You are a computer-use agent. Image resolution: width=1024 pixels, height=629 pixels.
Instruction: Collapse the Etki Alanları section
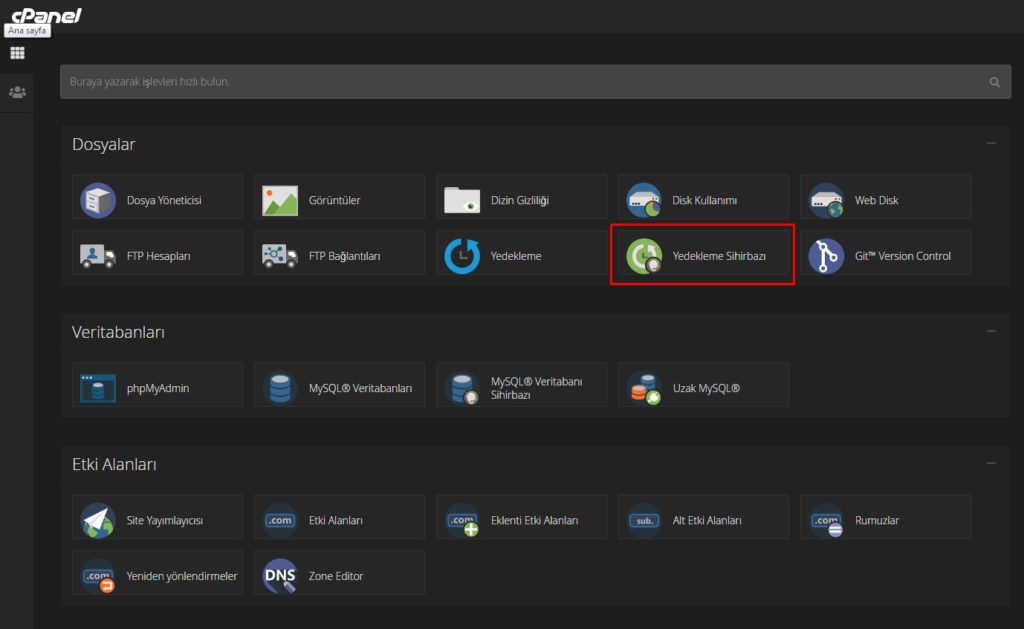click(991, 463)
